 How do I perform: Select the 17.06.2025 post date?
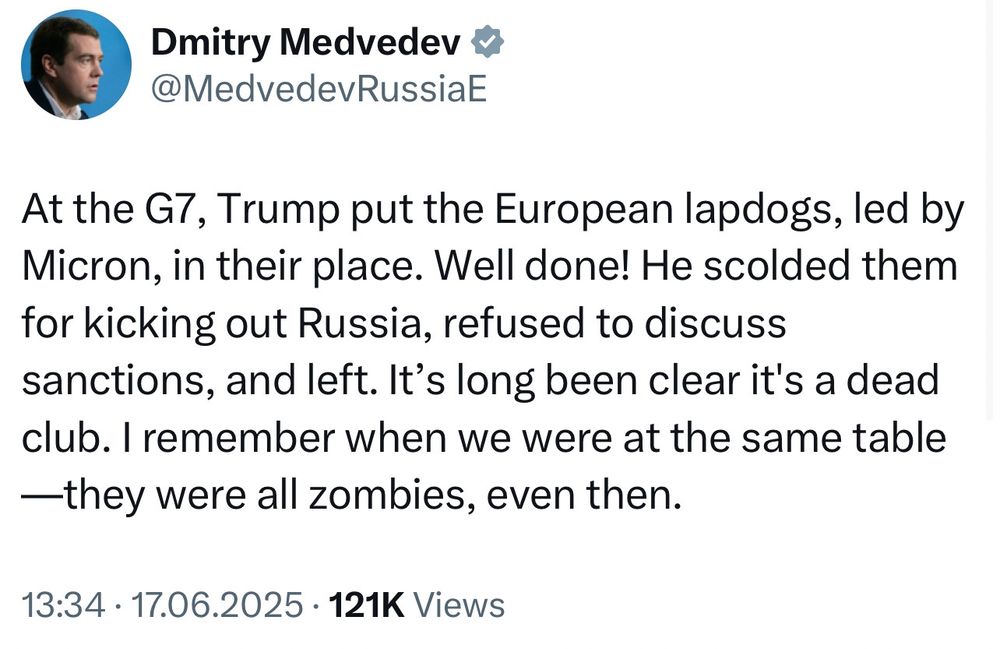216,604
